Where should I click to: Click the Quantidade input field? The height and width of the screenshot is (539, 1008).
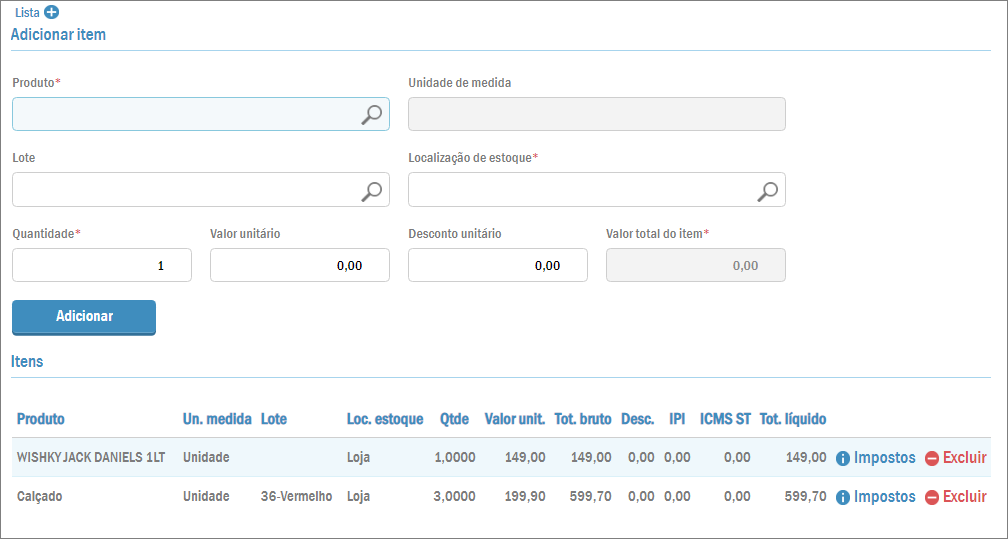(101, 266)
